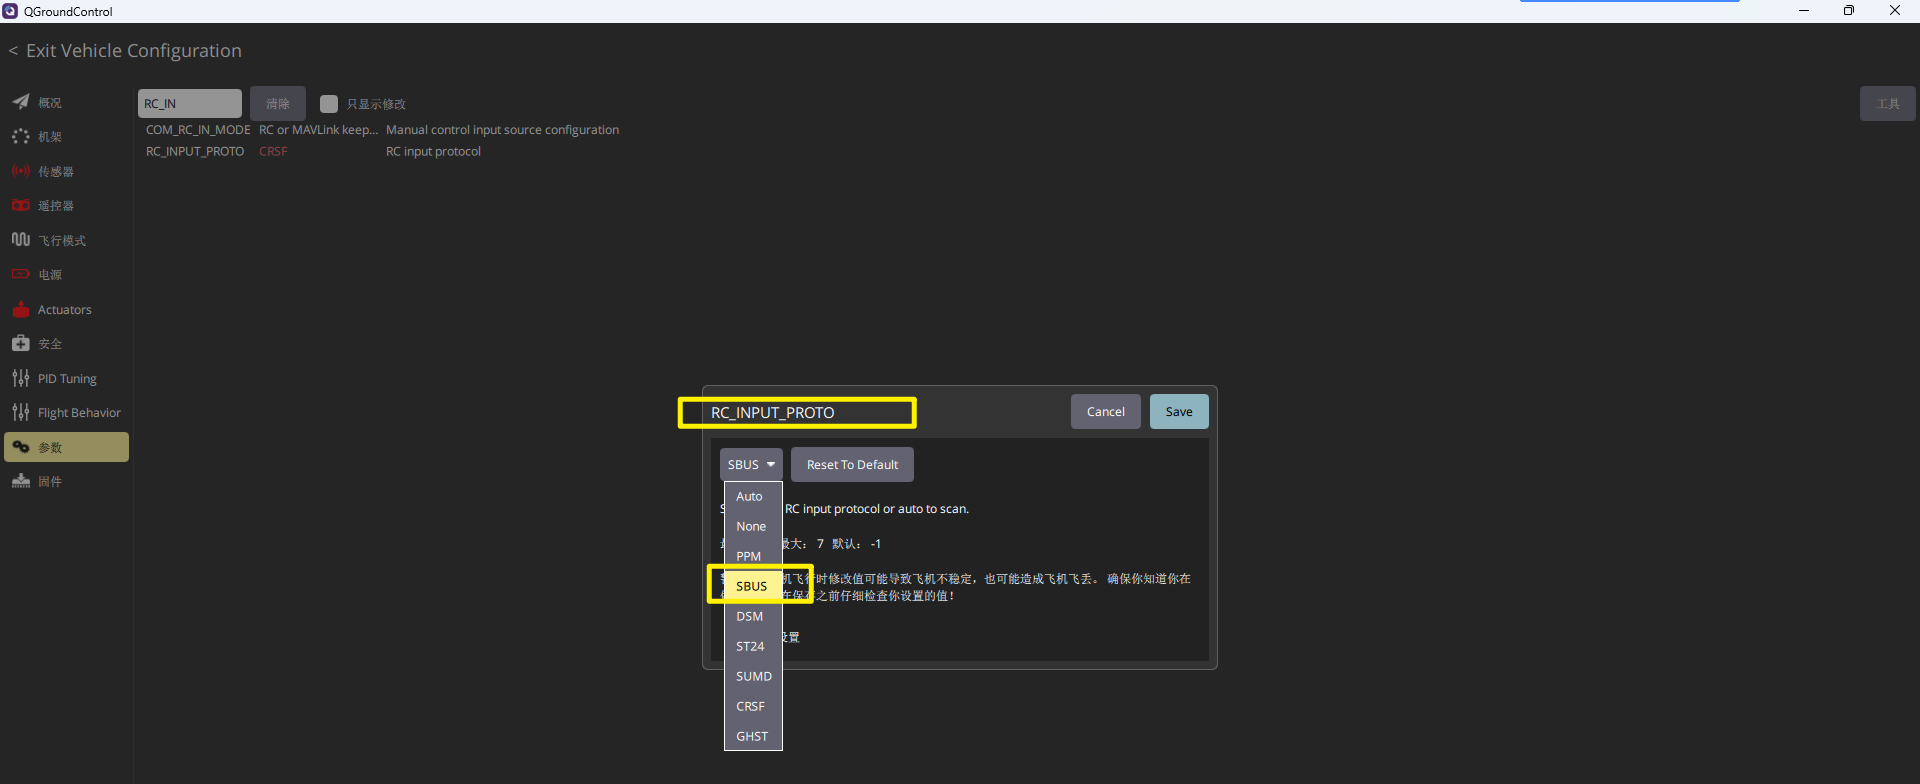Toggle the 只显示修改 checkbox
Viewport: 1920px width, 784px height.
pyautogui.click(x=329, y=104)
